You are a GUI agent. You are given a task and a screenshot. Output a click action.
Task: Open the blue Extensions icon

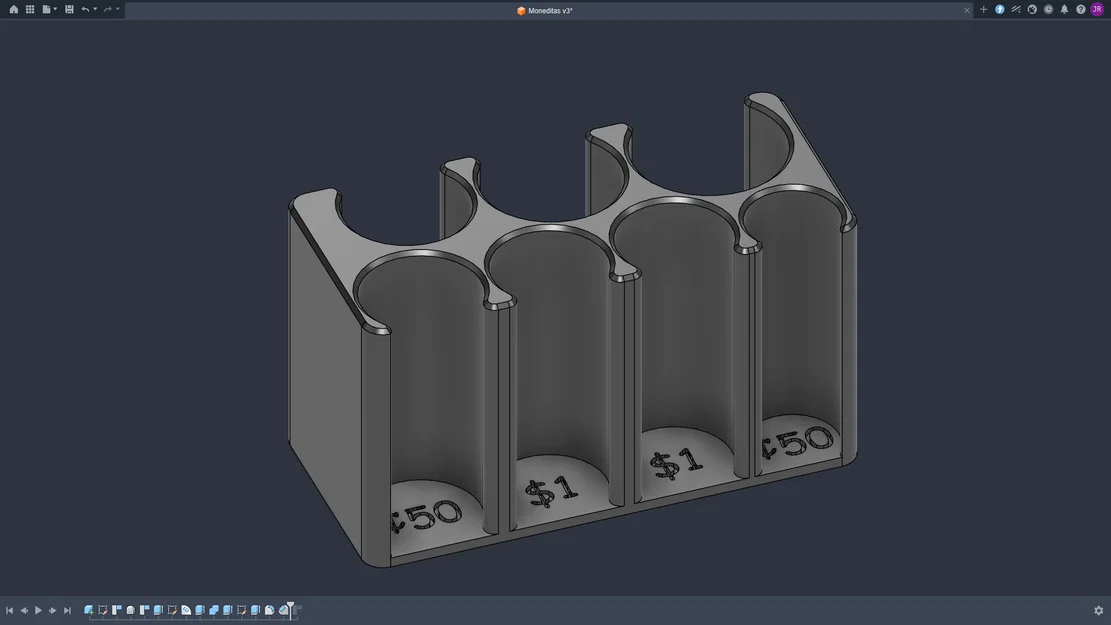pyautogui.click(x=1000, y=10)
